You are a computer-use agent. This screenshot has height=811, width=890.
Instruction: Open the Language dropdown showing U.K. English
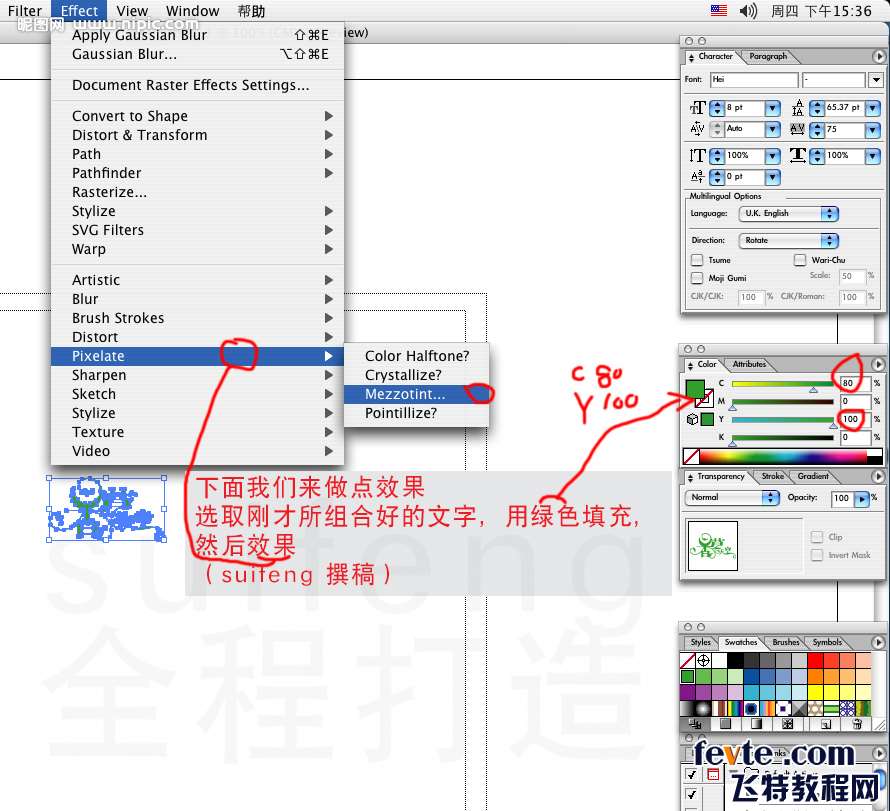[x=788, y=214]
